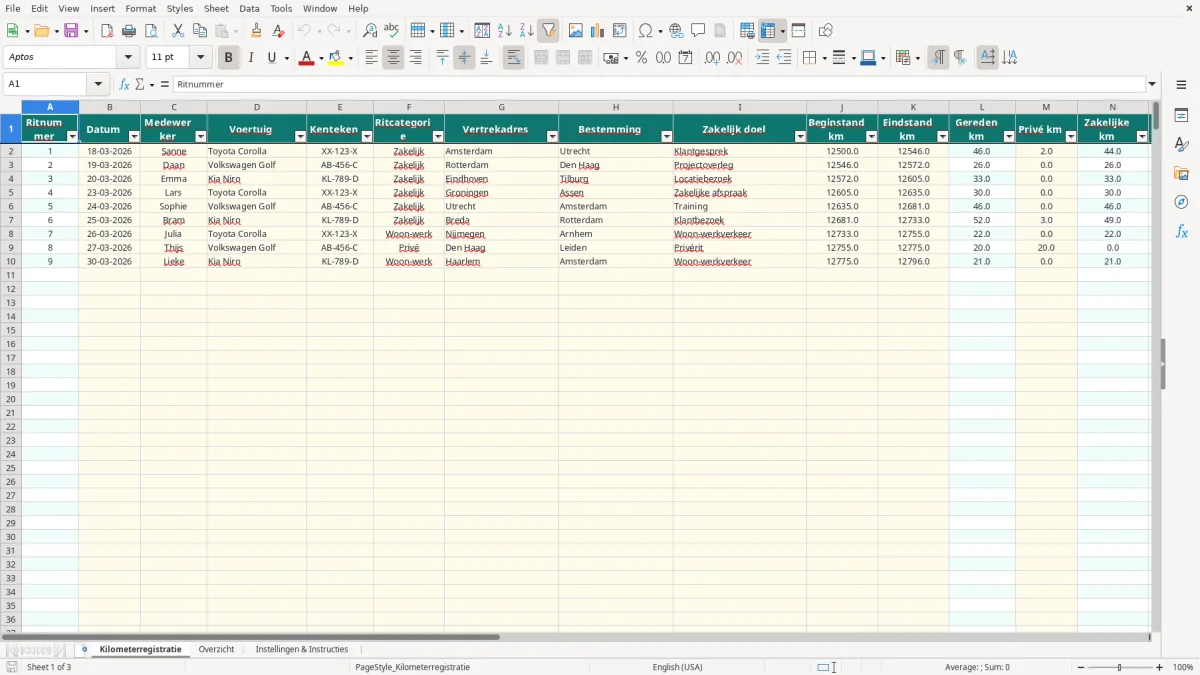The height and width of the screenshot is (675, 1200).
Task: Click the Open folder icon
Action: point(41,31)
